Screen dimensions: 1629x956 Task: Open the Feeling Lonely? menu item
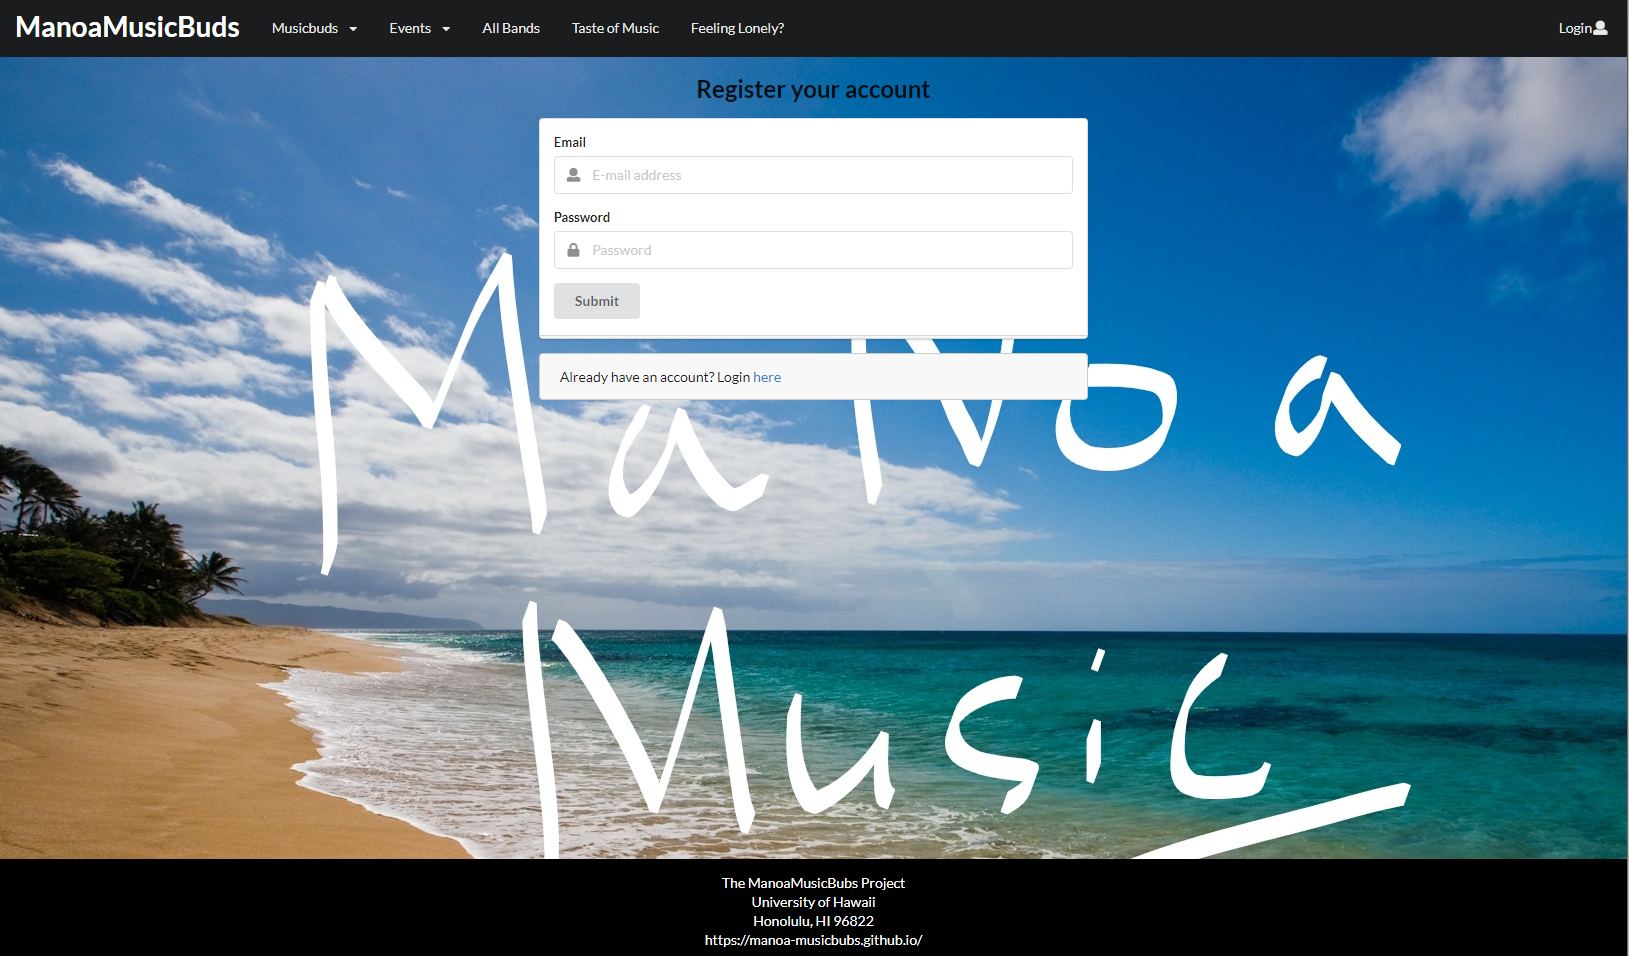click(x=737, y=28)
